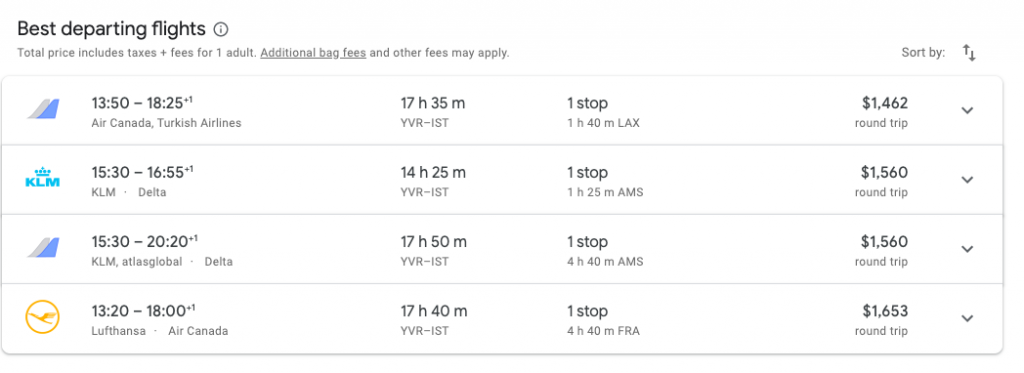Expand the Lufthansa $1,653 flight details
Viewport: 1024px width, 373px height.
tap(967, 318)
